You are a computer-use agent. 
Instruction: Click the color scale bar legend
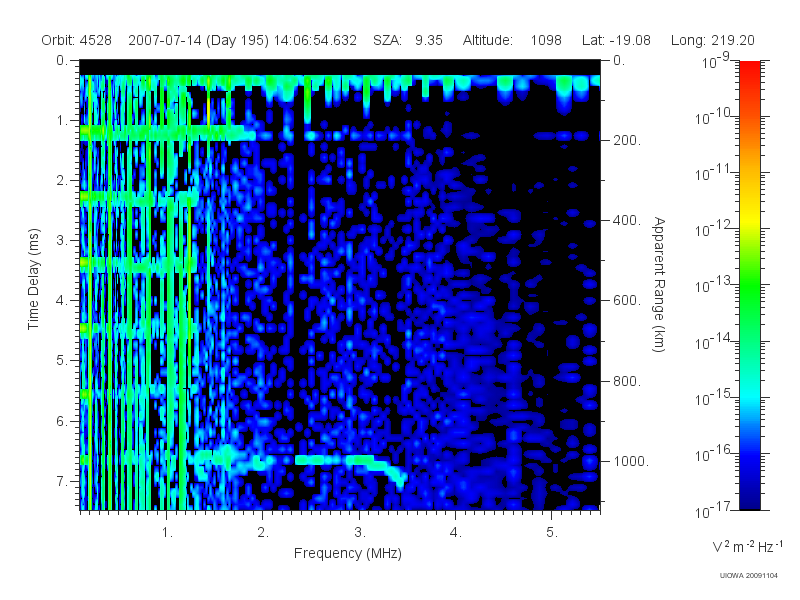tap(750, 285)
